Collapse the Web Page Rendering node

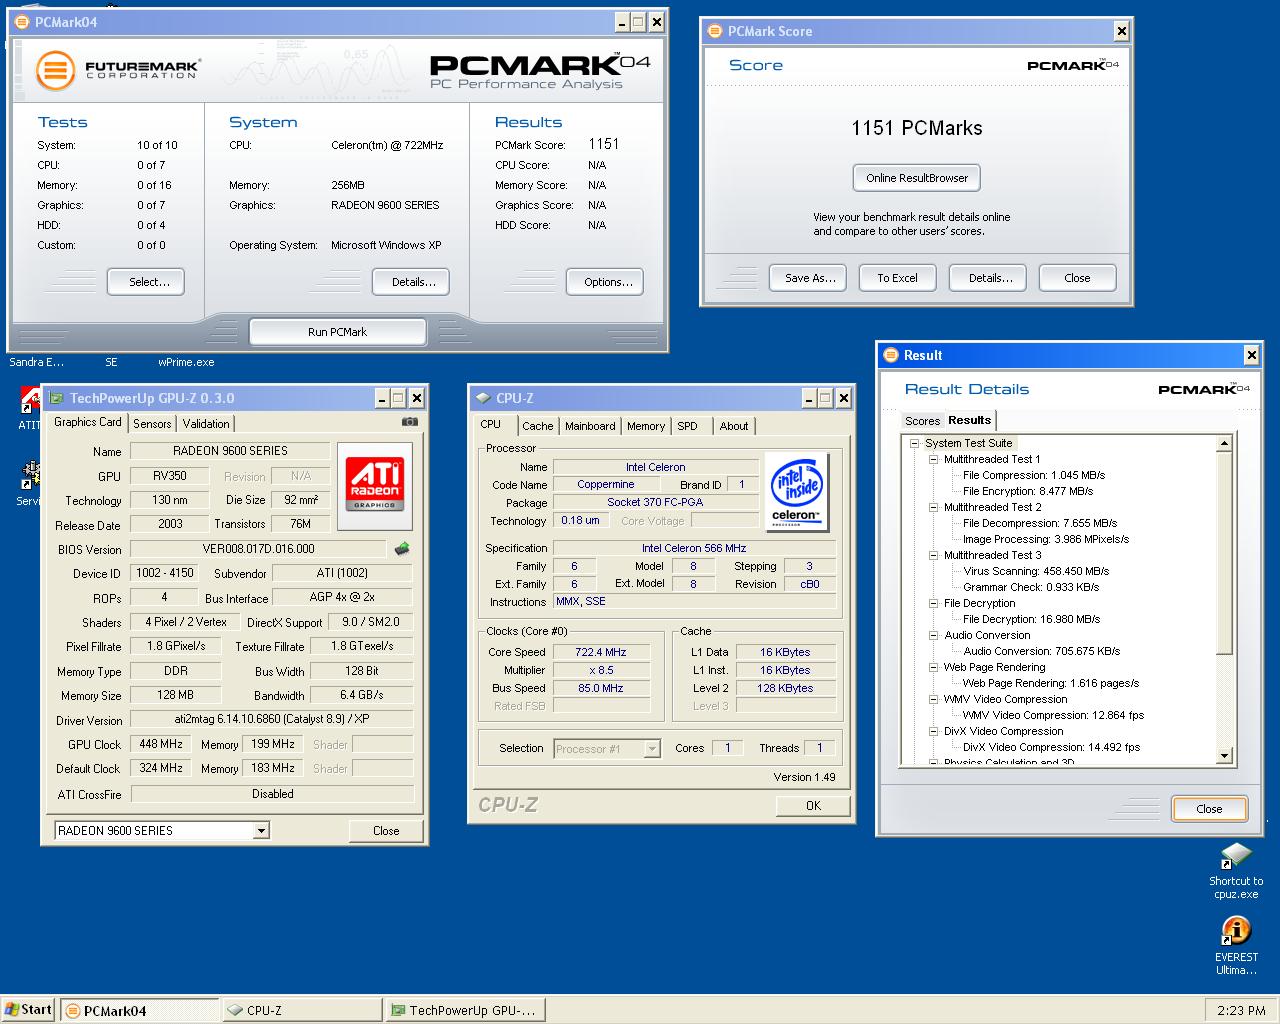[933, 667]
